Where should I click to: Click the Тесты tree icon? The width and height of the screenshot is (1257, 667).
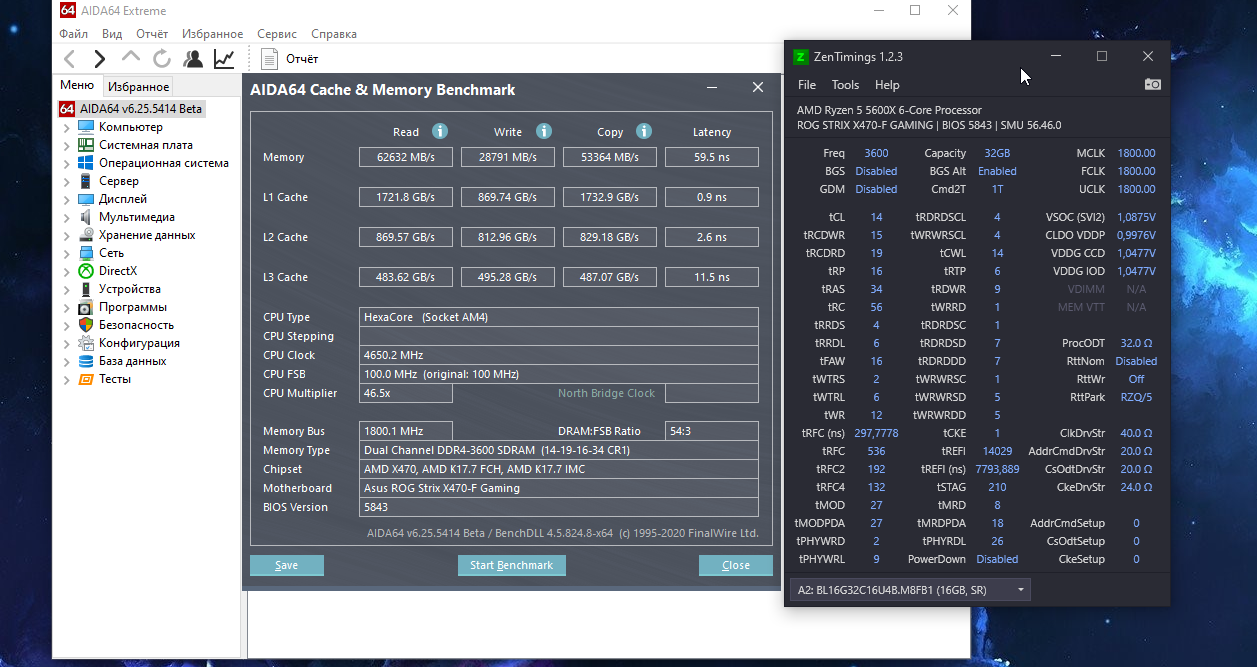pyautogui.click(x=86, y=379)
